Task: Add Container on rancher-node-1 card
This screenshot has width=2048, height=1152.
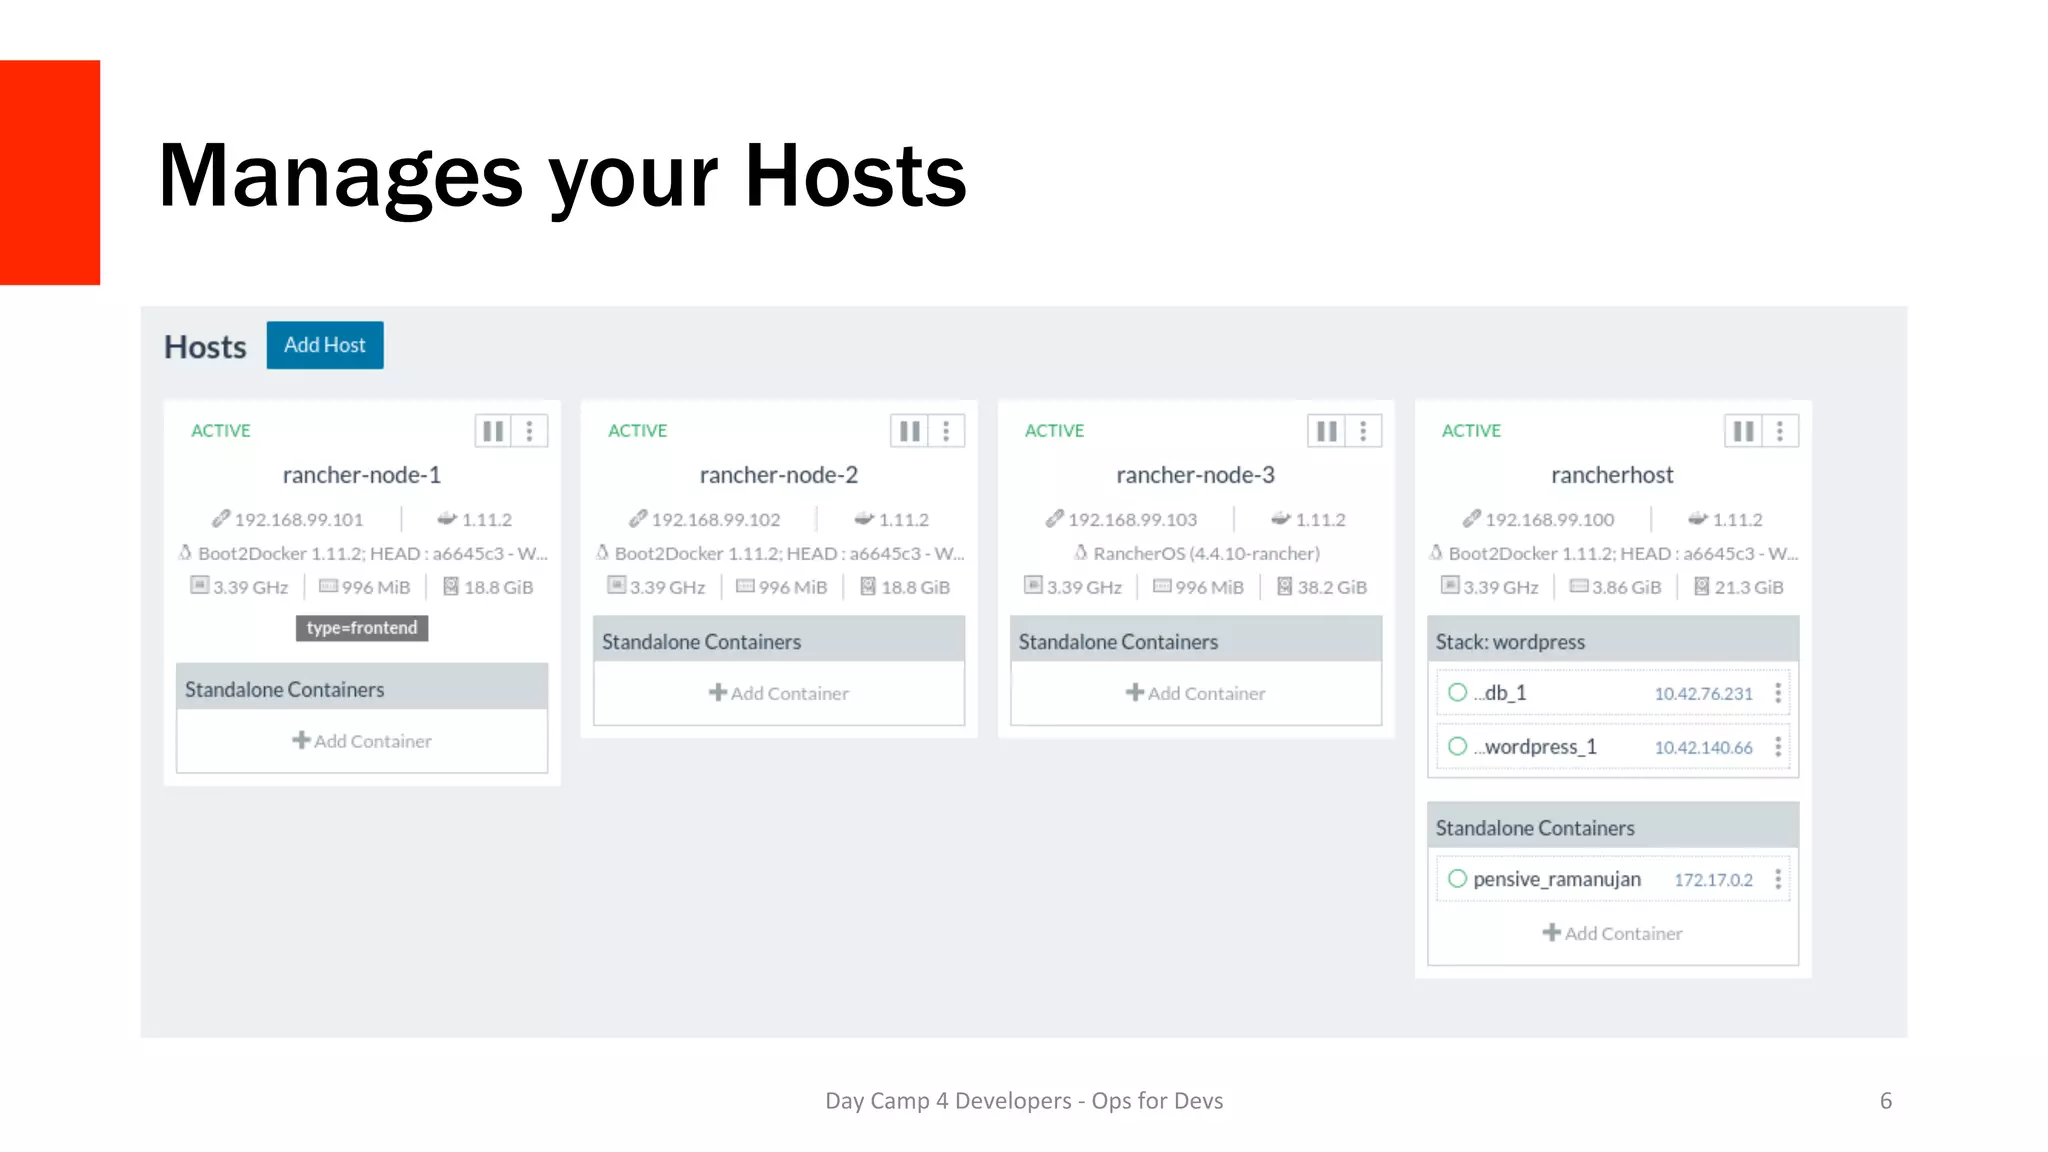Action: tap(362, 741)
